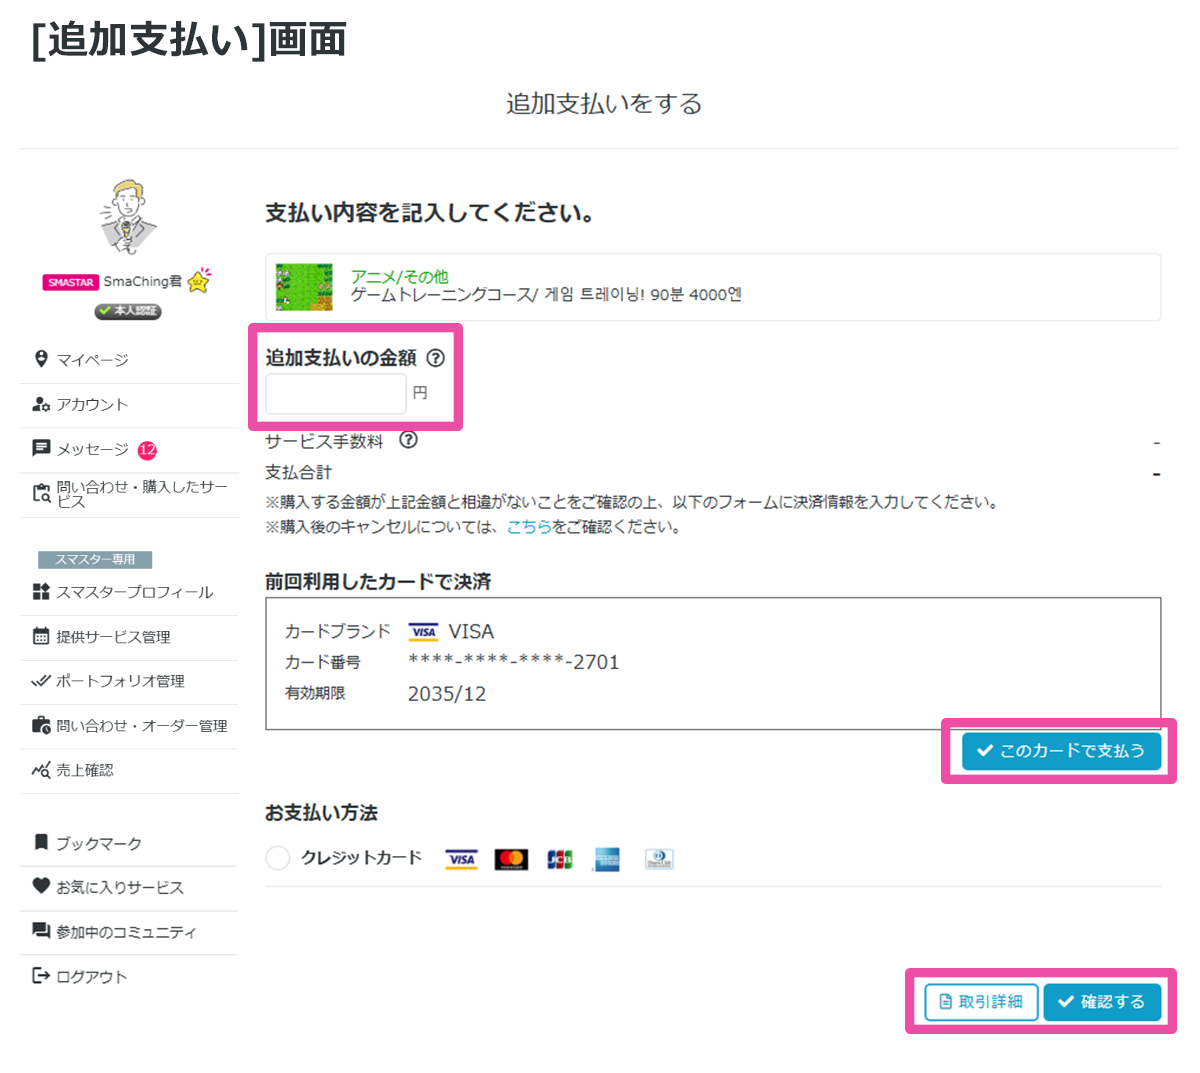Click the star badge beside SmaChing君

pos(200,281)
